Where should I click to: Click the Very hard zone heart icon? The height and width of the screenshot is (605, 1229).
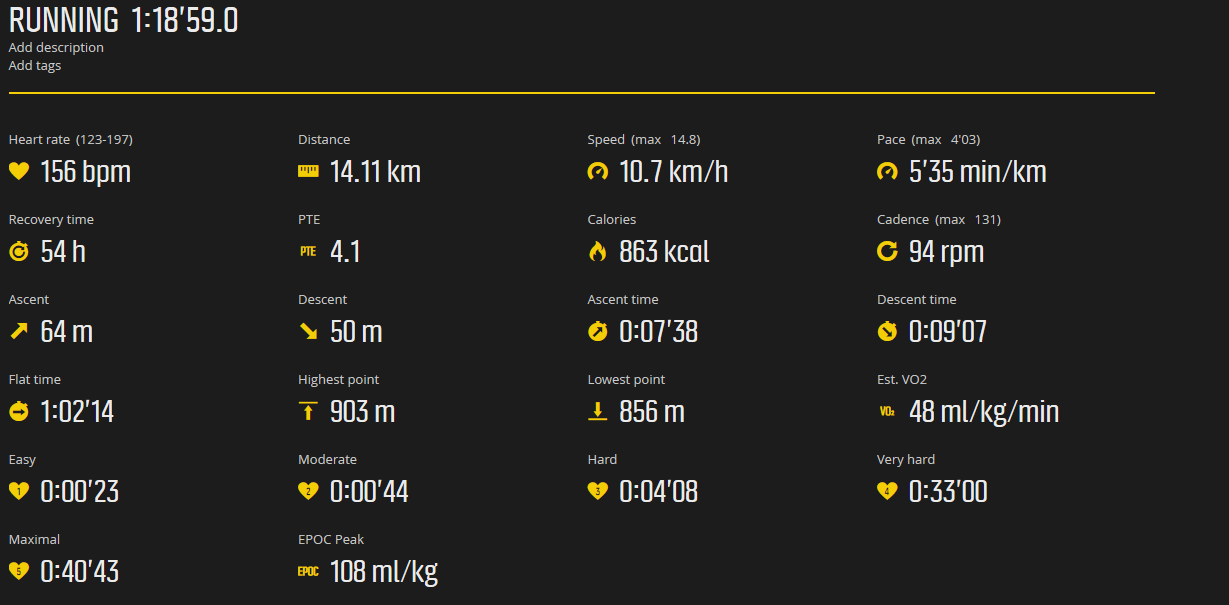point(887,491)
